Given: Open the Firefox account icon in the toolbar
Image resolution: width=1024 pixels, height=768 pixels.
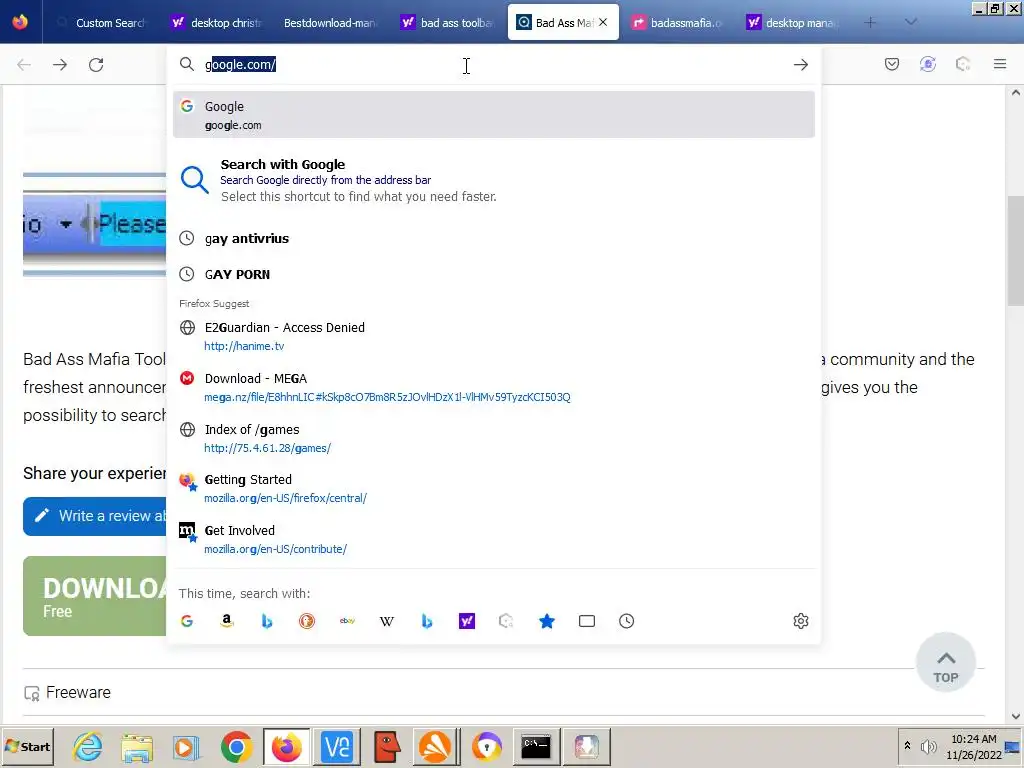Looking at the screenshot, I should click(927, 64).
